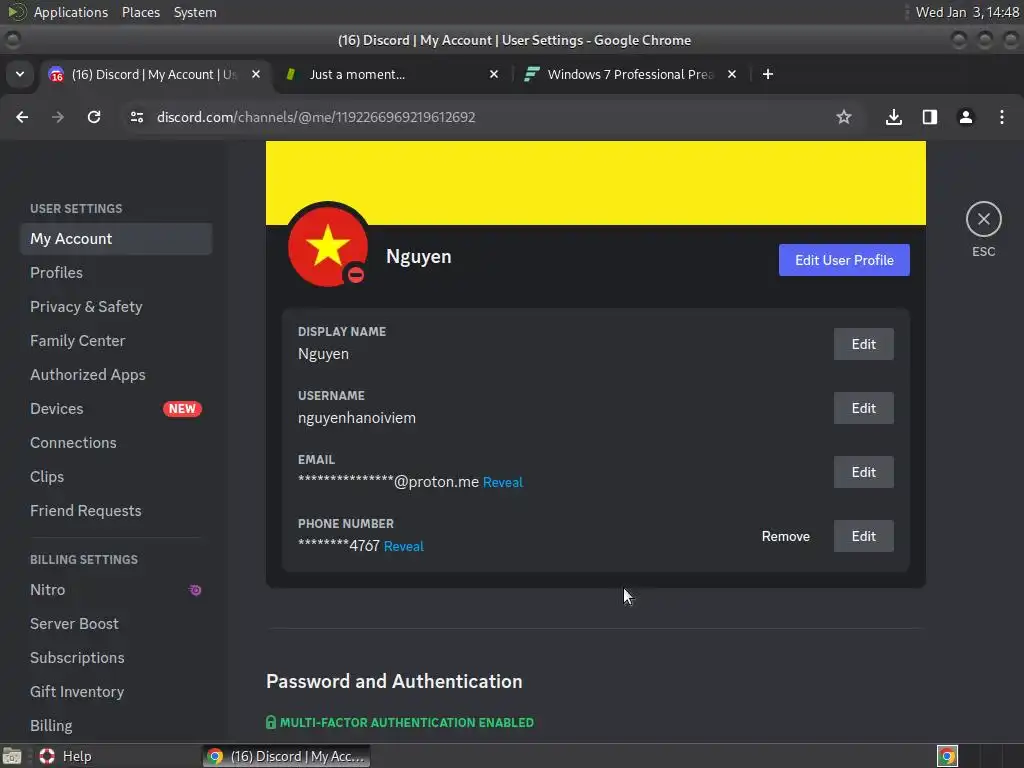The height and width of the screenshot is (768, 1024).
Task: Click the show desktop icon in bottom panel
Action: [12, 756]
